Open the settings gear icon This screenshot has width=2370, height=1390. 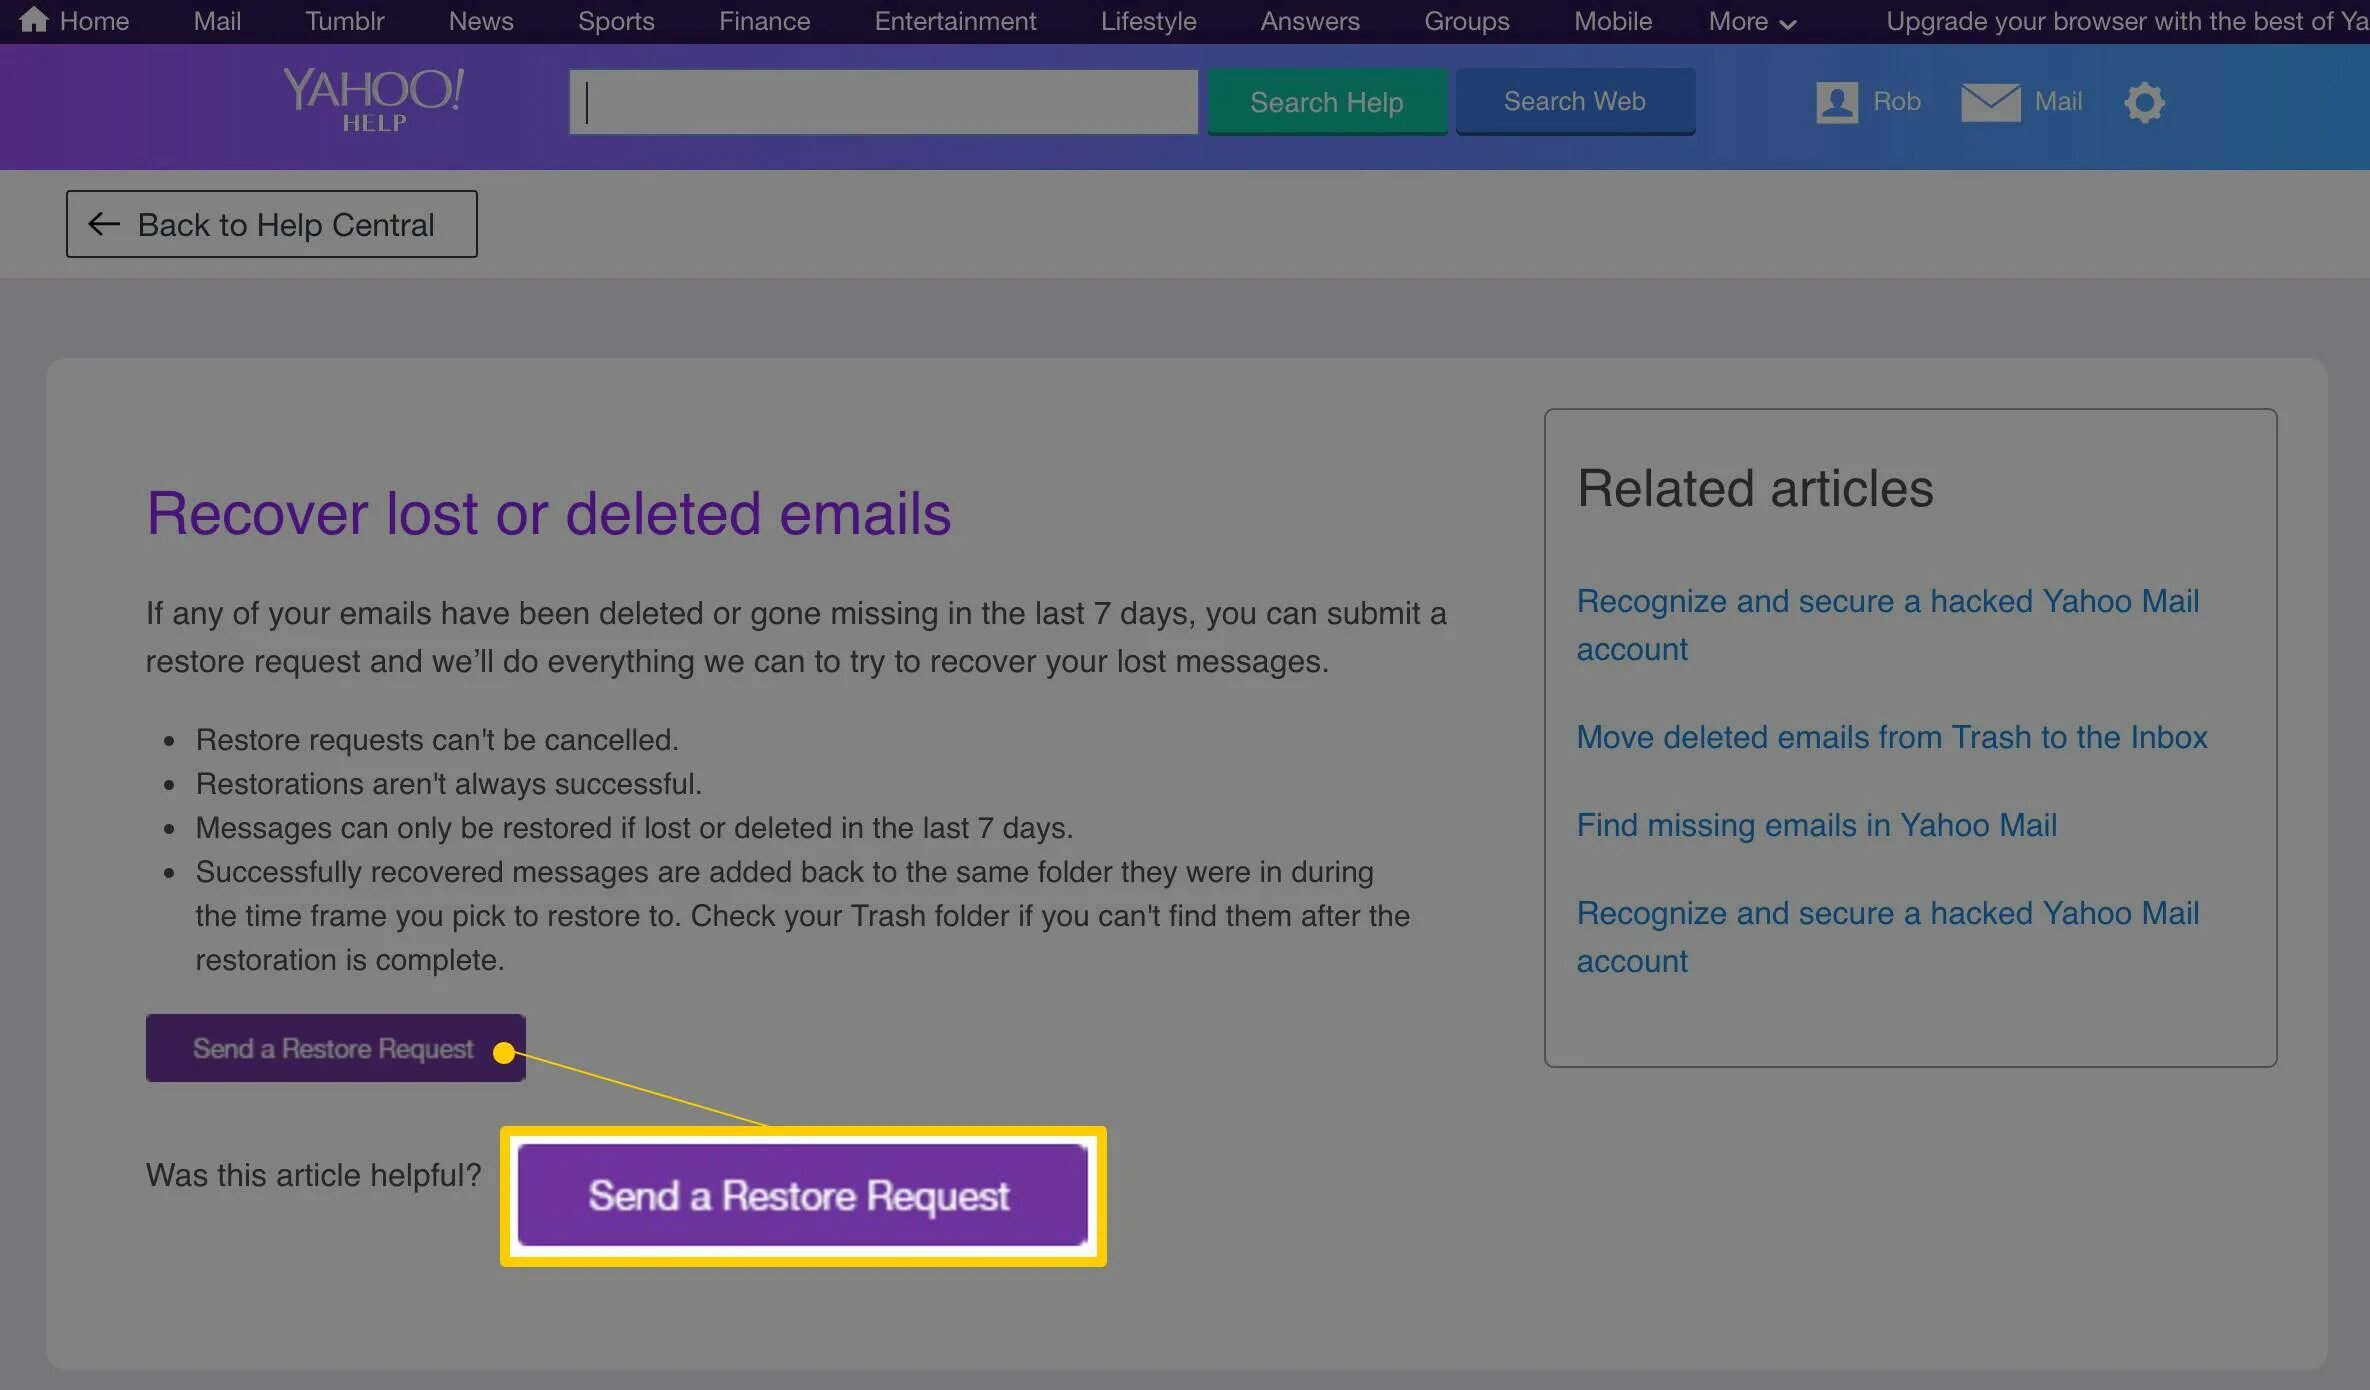(2144, 102)
